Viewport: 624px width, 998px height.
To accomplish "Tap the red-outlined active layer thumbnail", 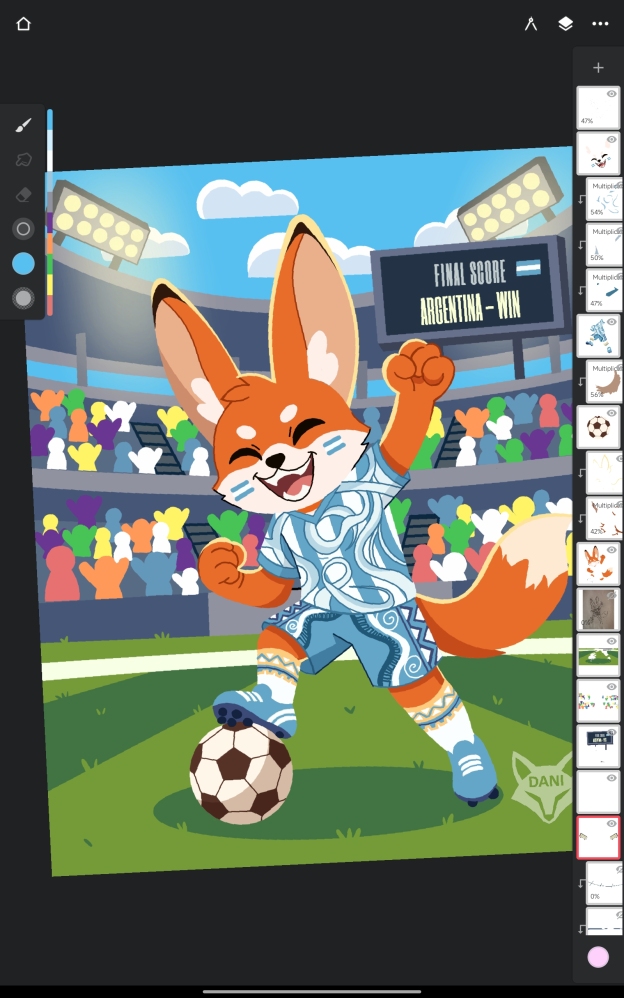I will (x=598, y=838).
